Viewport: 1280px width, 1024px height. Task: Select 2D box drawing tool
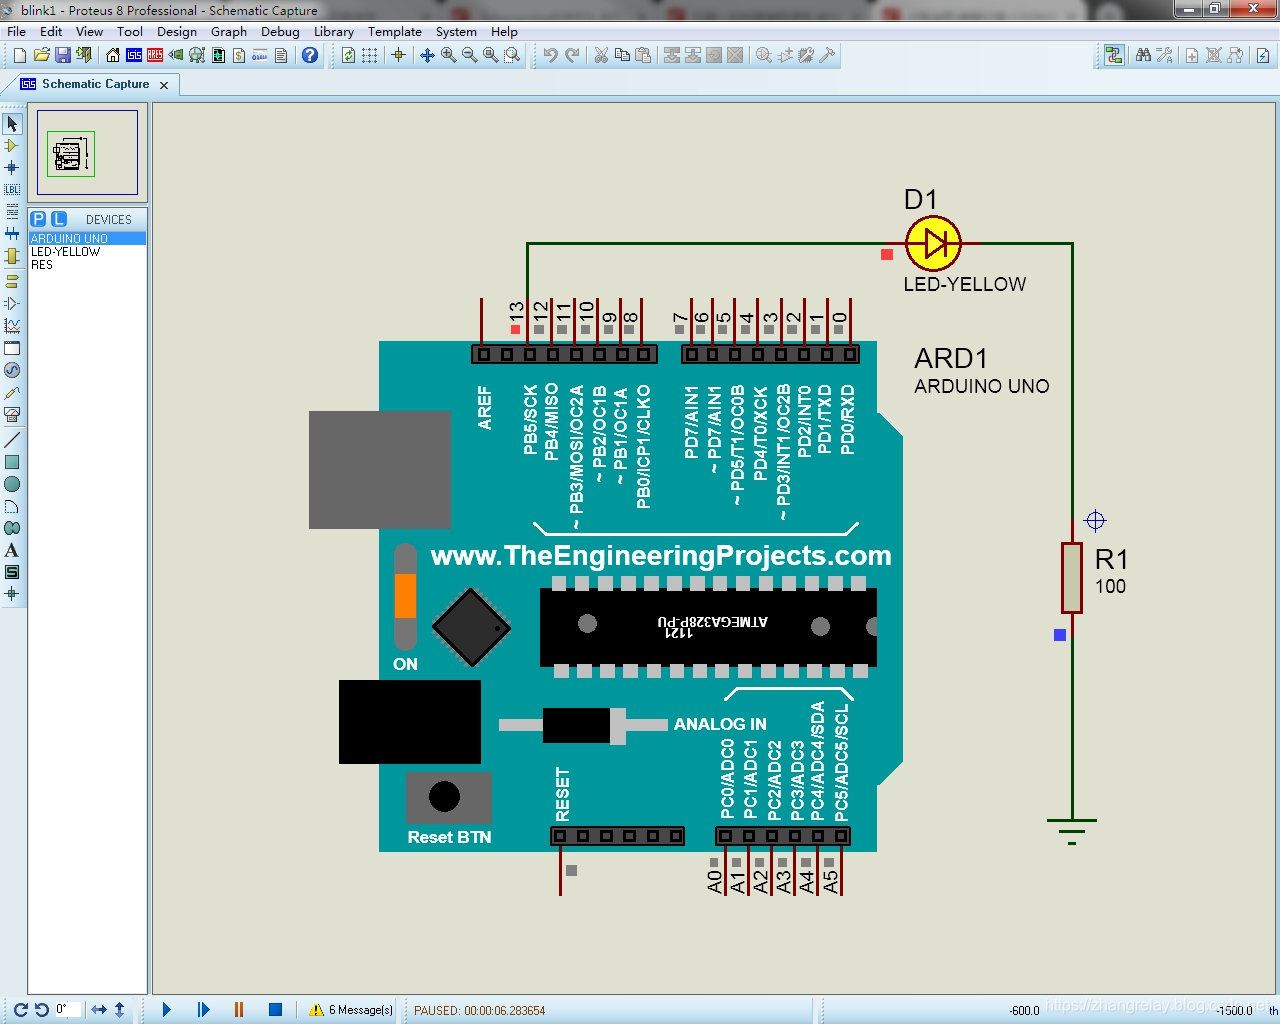12,462
